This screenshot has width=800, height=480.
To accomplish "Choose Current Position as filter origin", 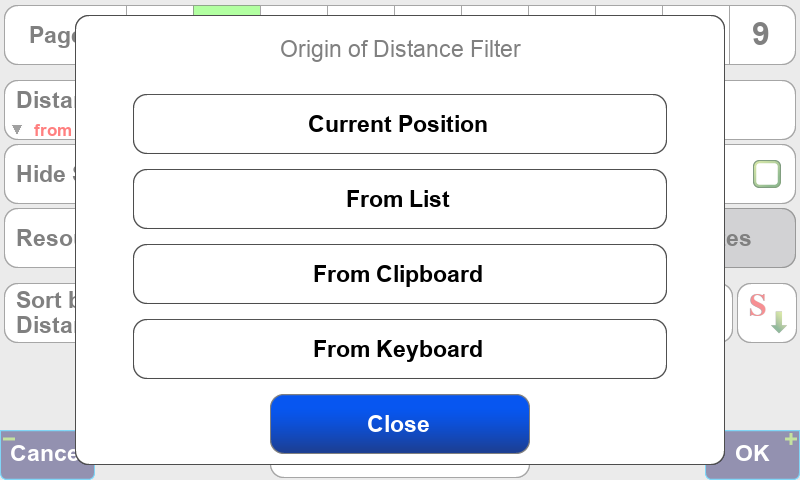I will click(x=399, y=124).
